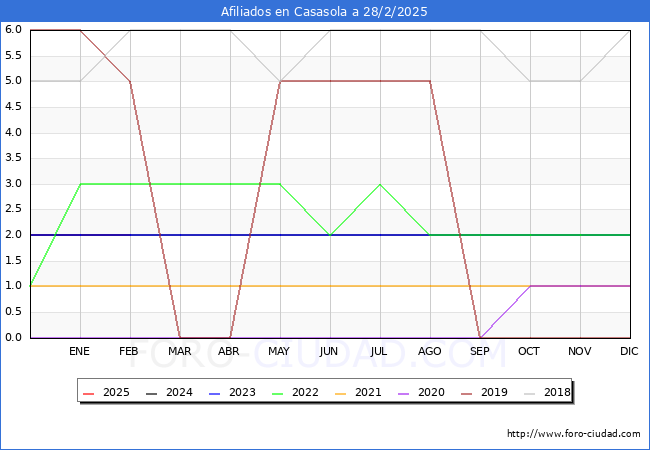Click the 2020 legend color swatch
650x450 pixels.
point(403,393)
